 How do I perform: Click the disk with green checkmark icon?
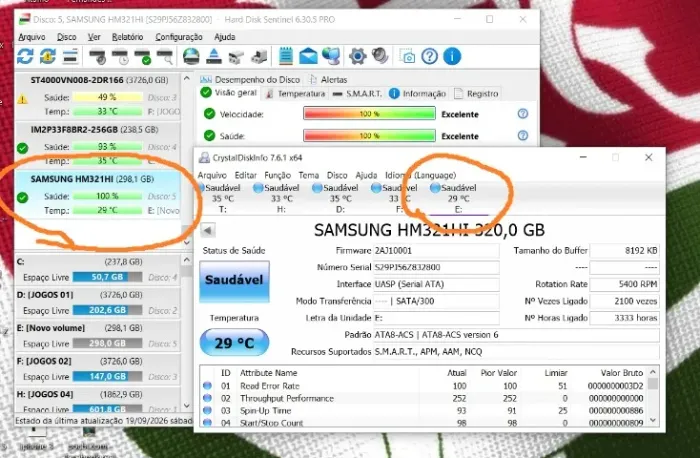point(143,57)
